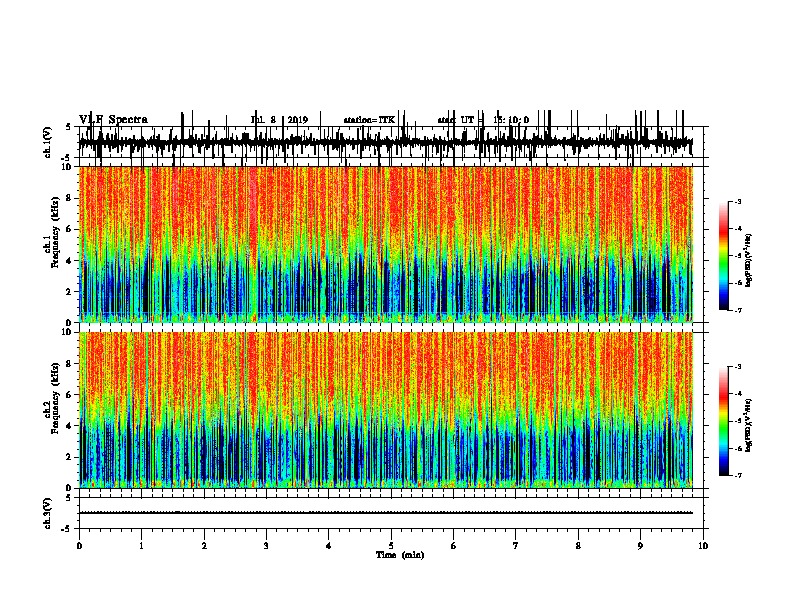Screen dimensions: 792x612
Task: Click the "6" kHz tick of ch.1 spectrogram
Action: click(70, 229)
